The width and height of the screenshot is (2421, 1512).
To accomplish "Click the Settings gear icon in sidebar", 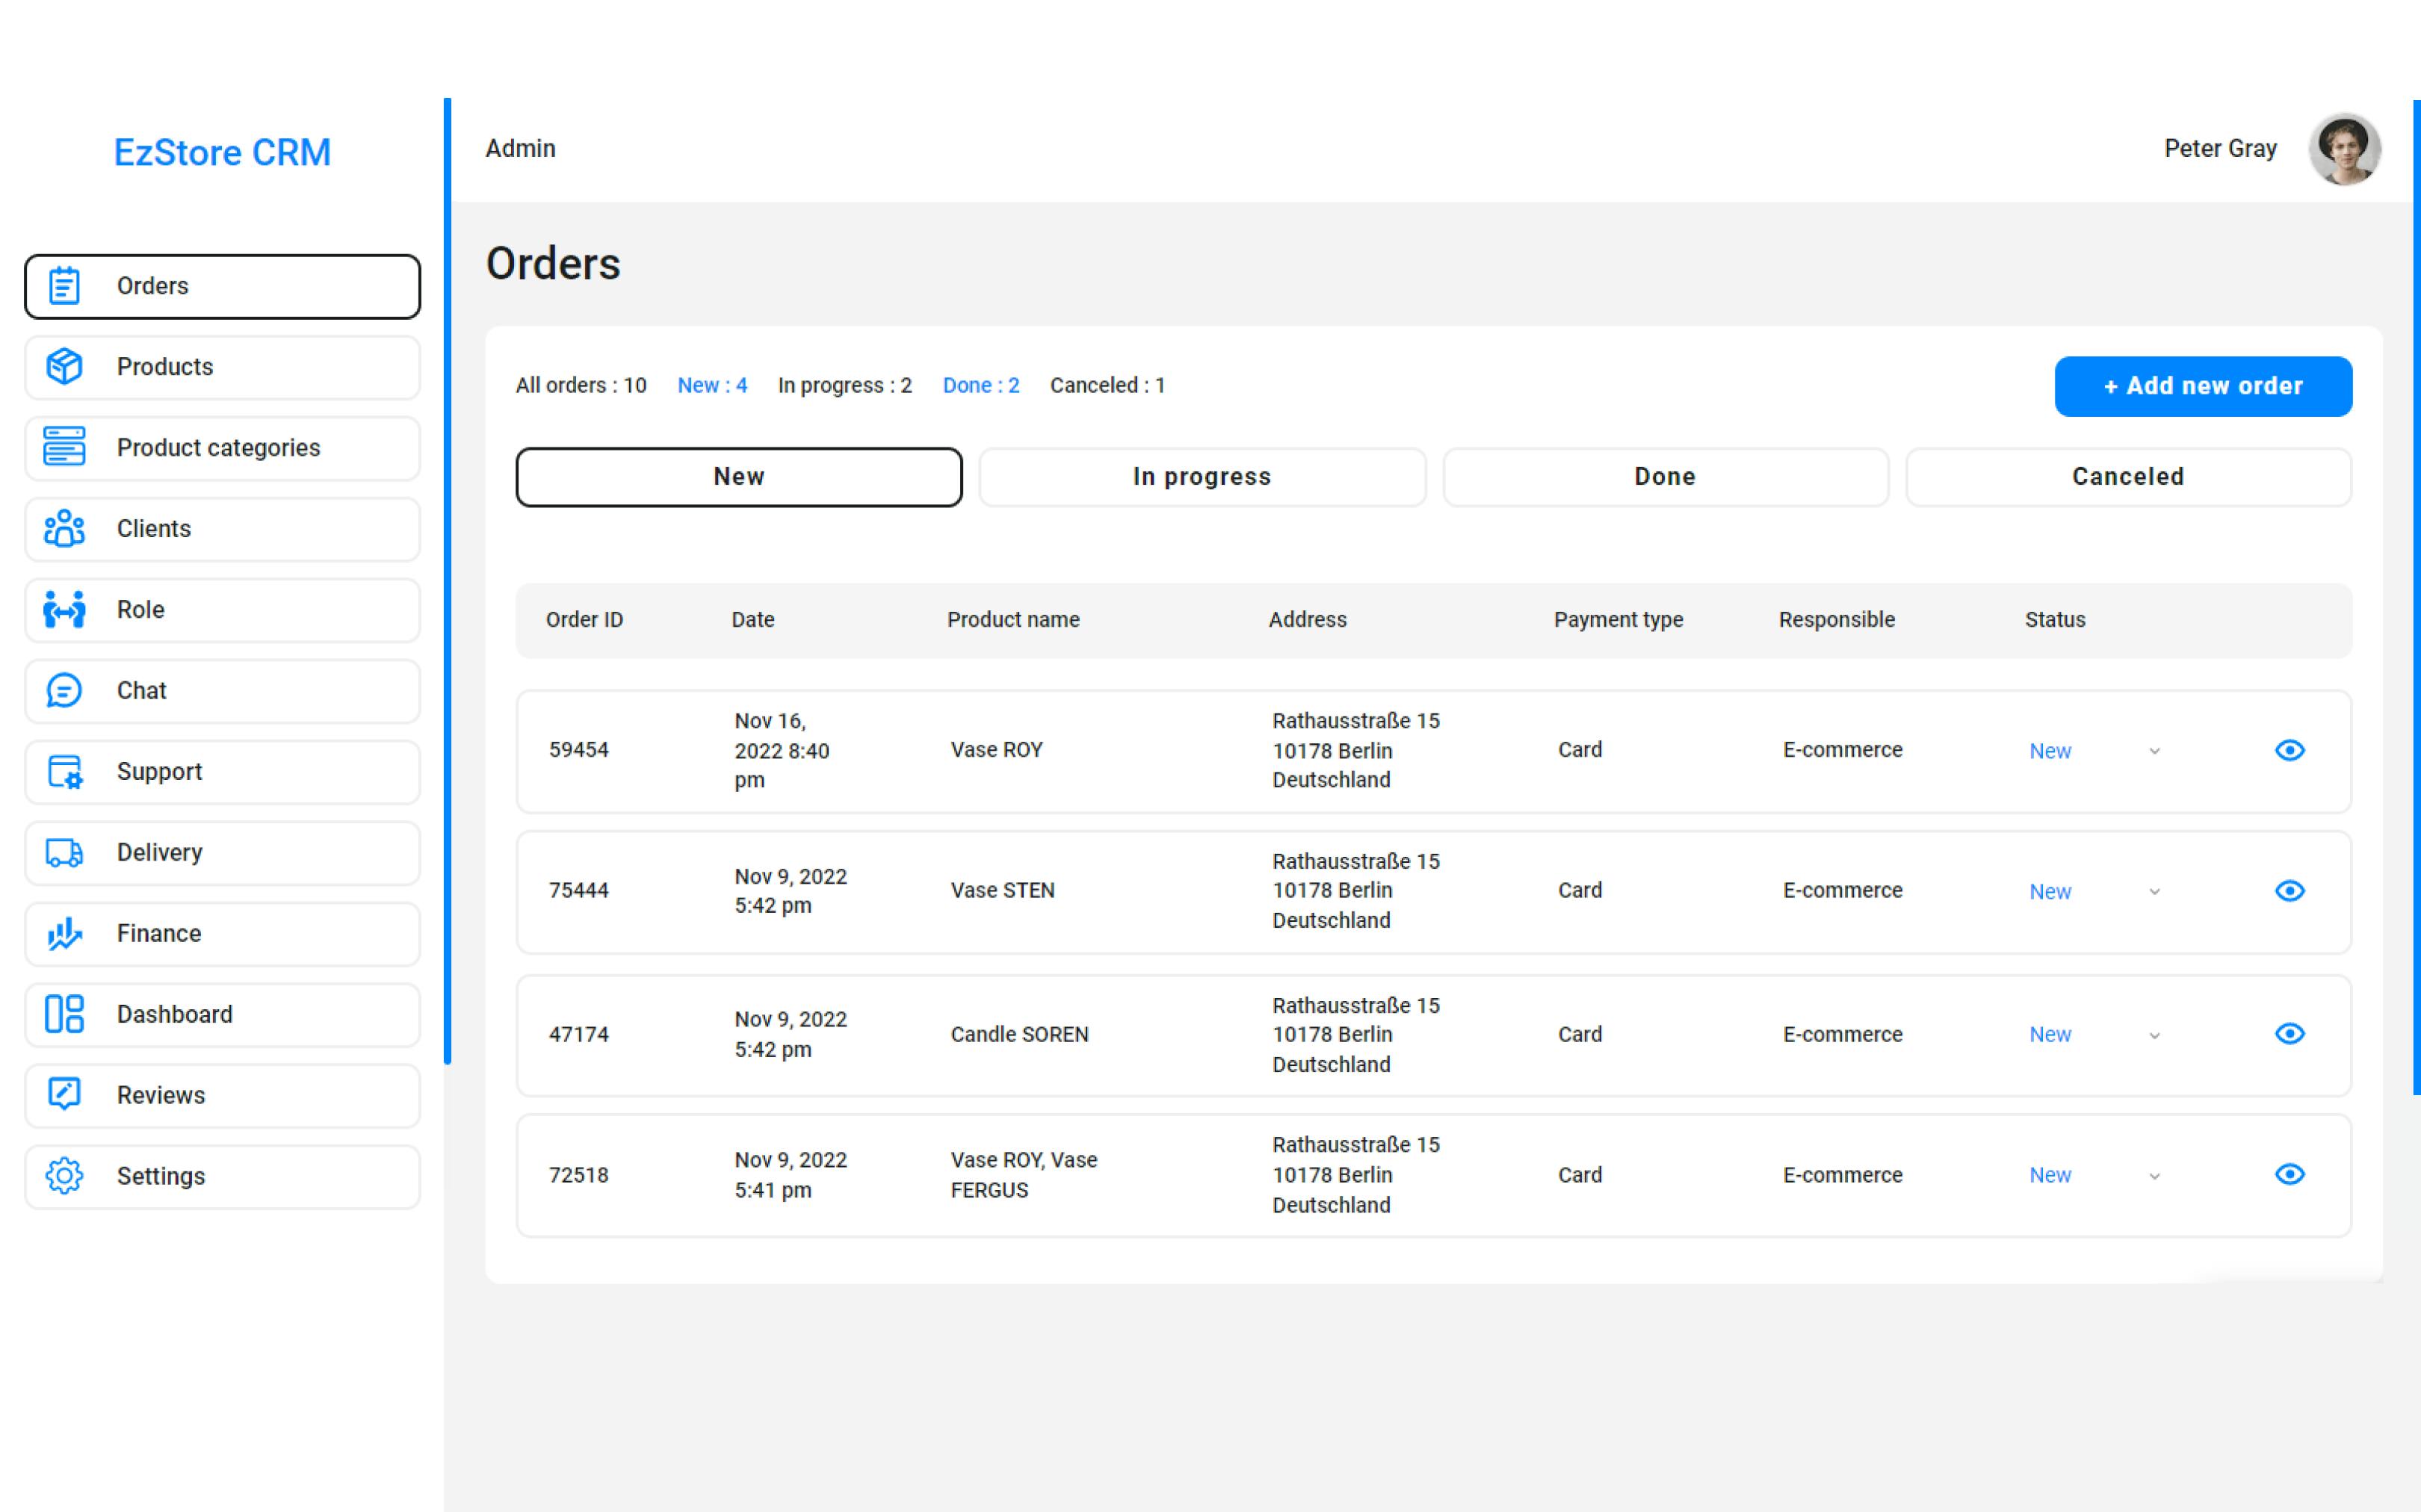I will 64,1176.
